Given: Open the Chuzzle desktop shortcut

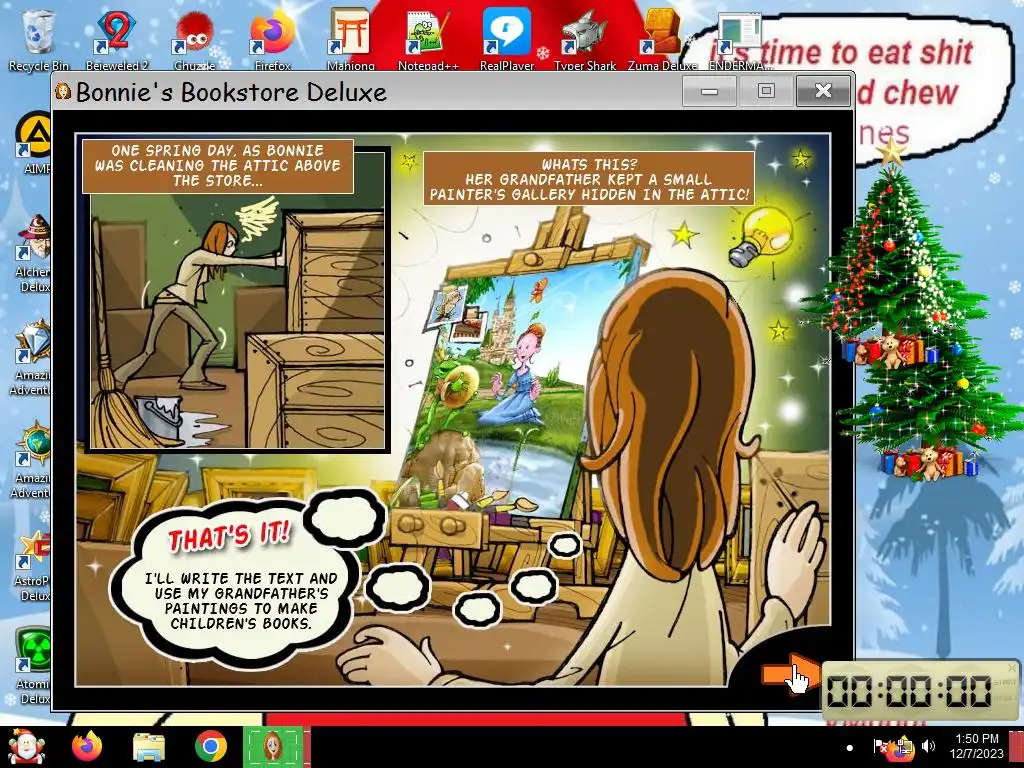Looking at the screenshot, I should (195, 38).
